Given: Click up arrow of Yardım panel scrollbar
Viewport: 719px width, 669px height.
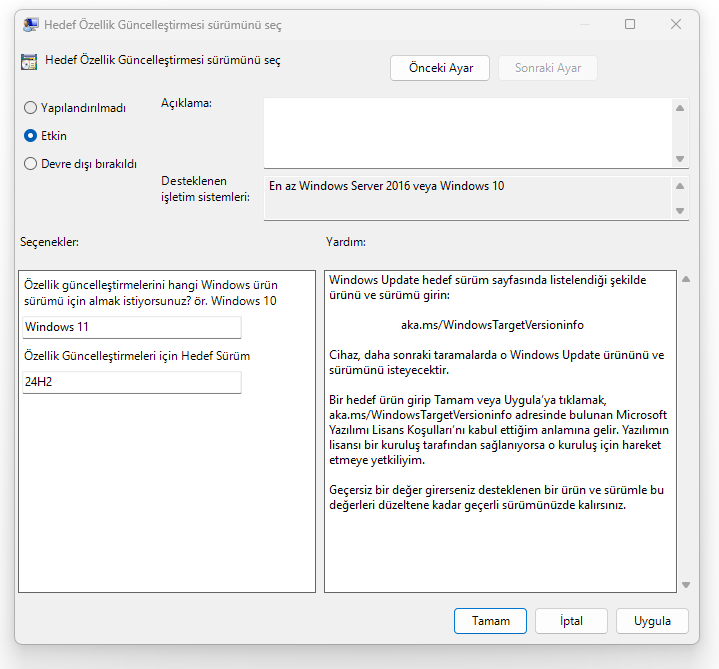Looking at the screenshot, I should tap(686, 279).
